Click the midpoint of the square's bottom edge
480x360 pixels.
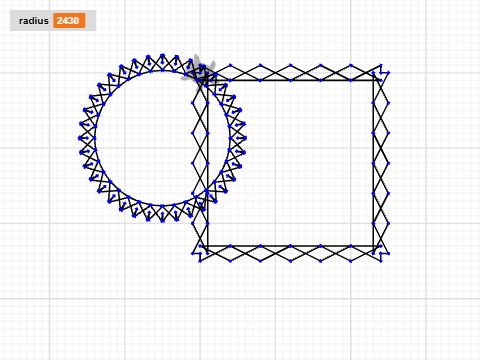click(x=290, y=246)
